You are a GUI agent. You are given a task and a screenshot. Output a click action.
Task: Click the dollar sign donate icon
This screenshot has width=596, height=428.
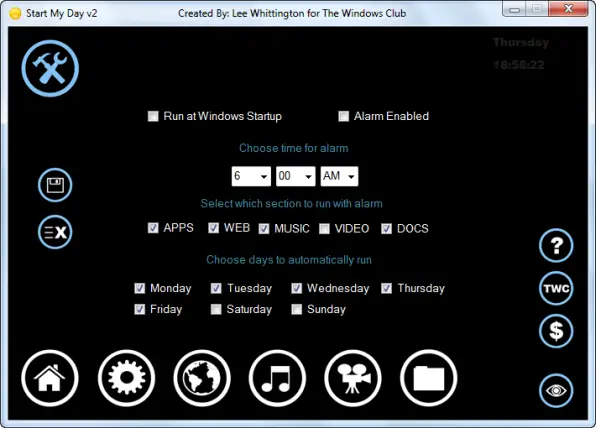(556, 331)
